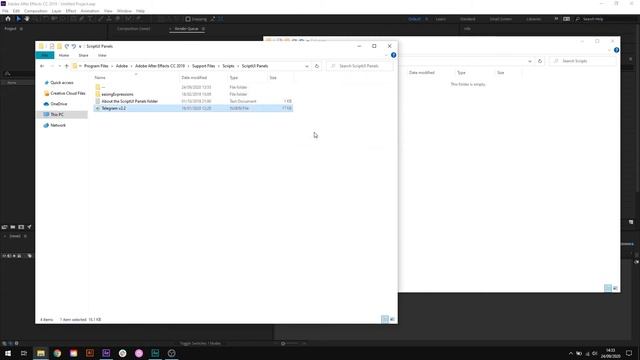Open the Windows Start menu

(8, 353)
